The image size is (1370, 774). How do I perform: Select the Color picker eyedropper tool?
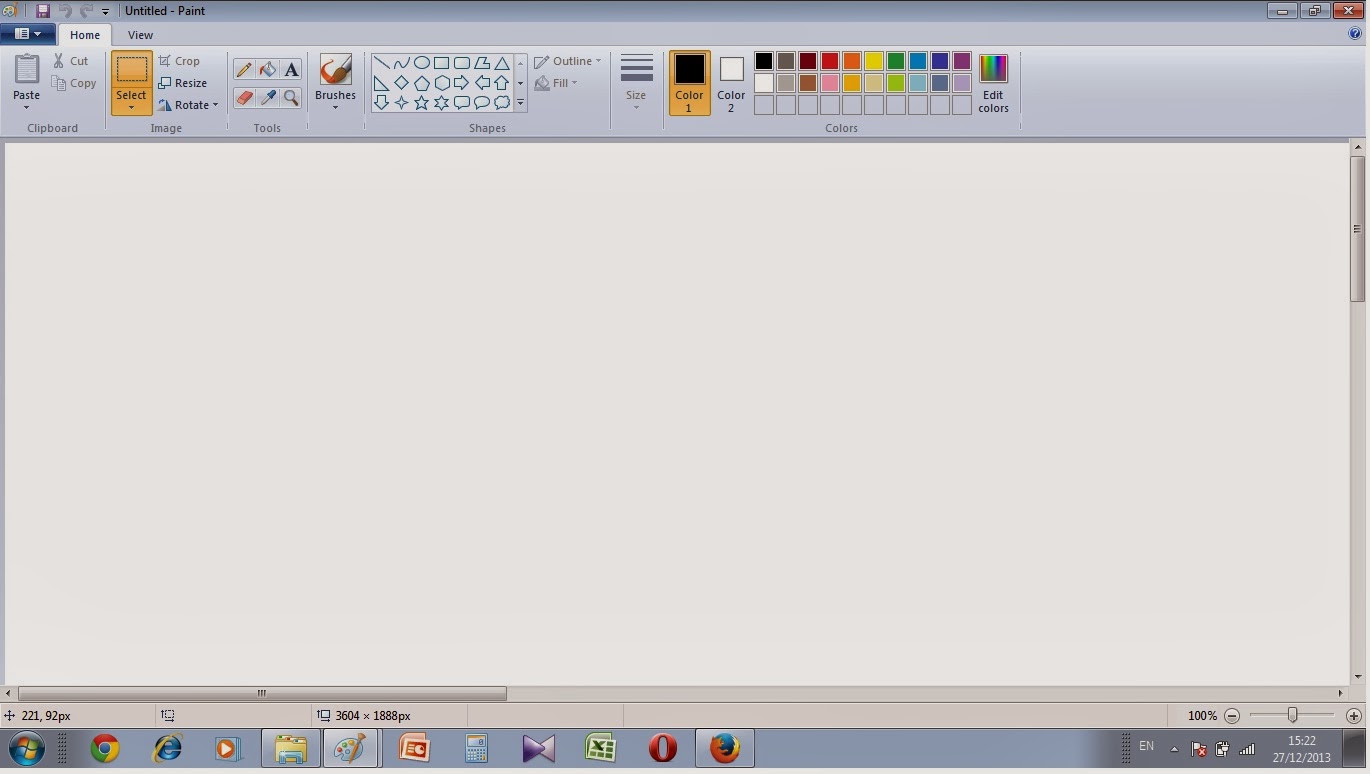[x=267, y=97]
